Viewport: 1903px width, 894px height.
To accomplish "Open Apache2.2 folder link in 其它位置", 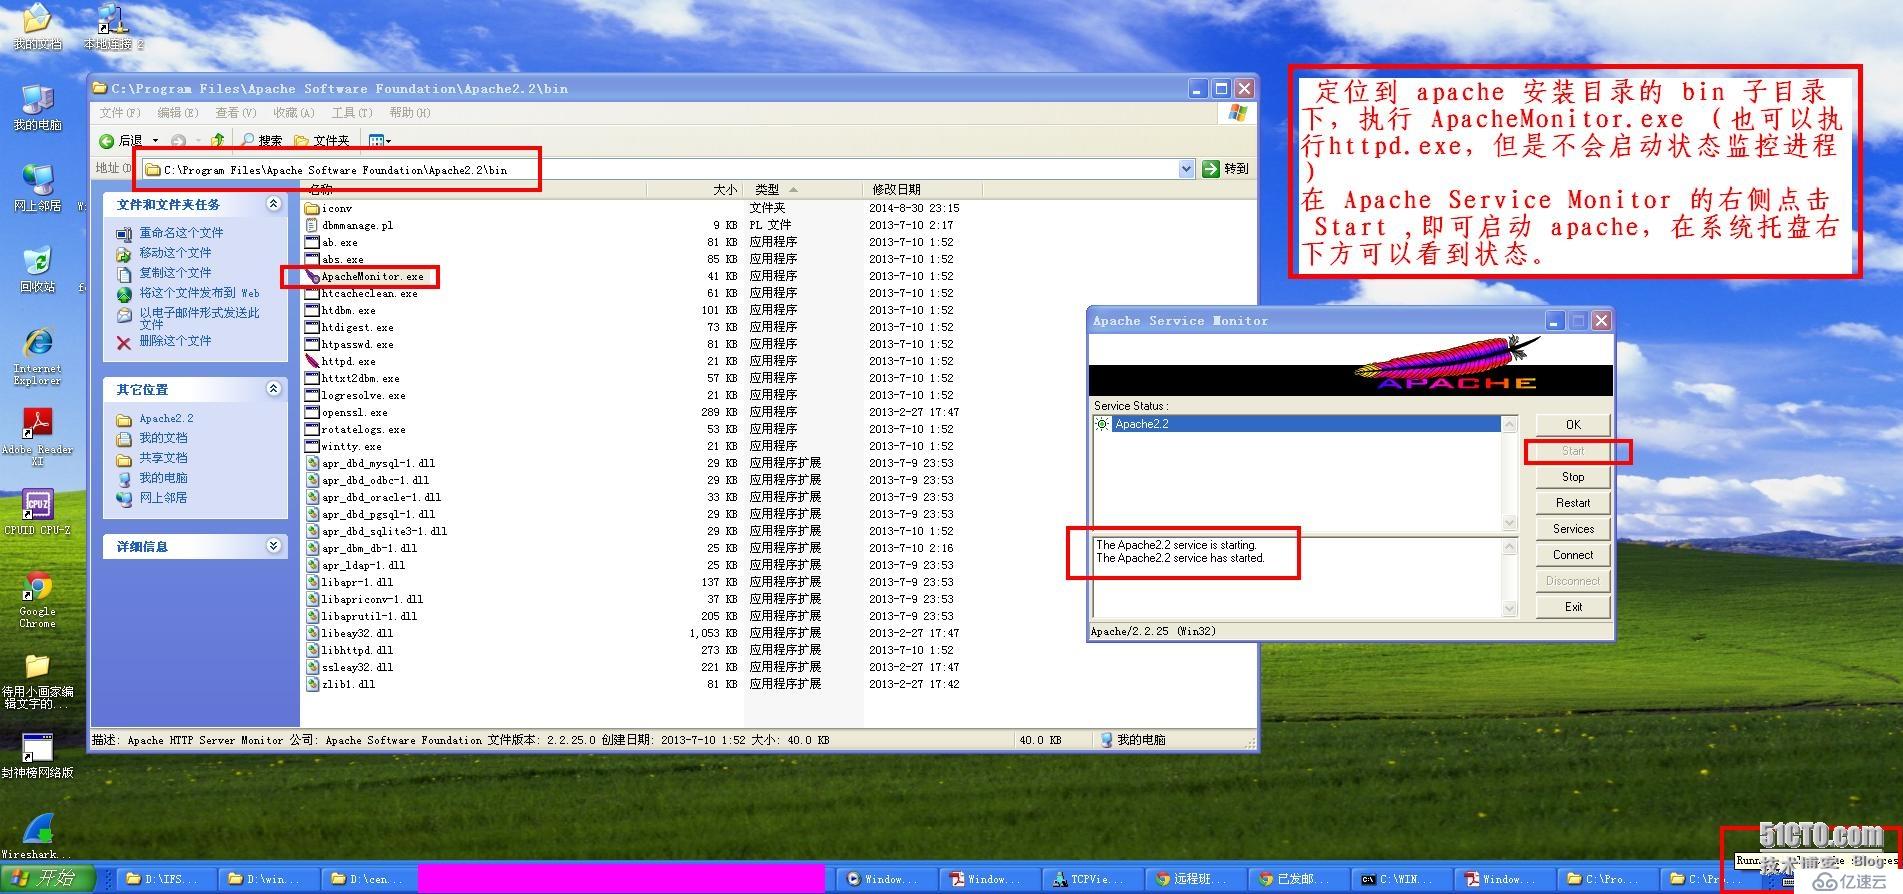I will pos(166,419).
